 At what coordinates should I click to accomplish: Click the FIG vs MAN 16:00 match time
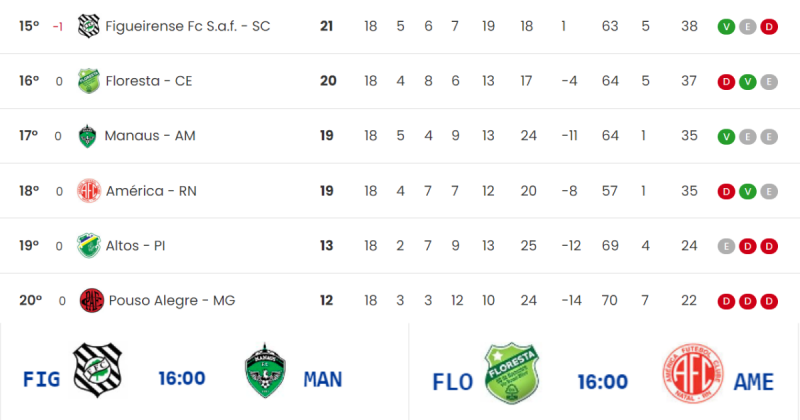point(182,379)
